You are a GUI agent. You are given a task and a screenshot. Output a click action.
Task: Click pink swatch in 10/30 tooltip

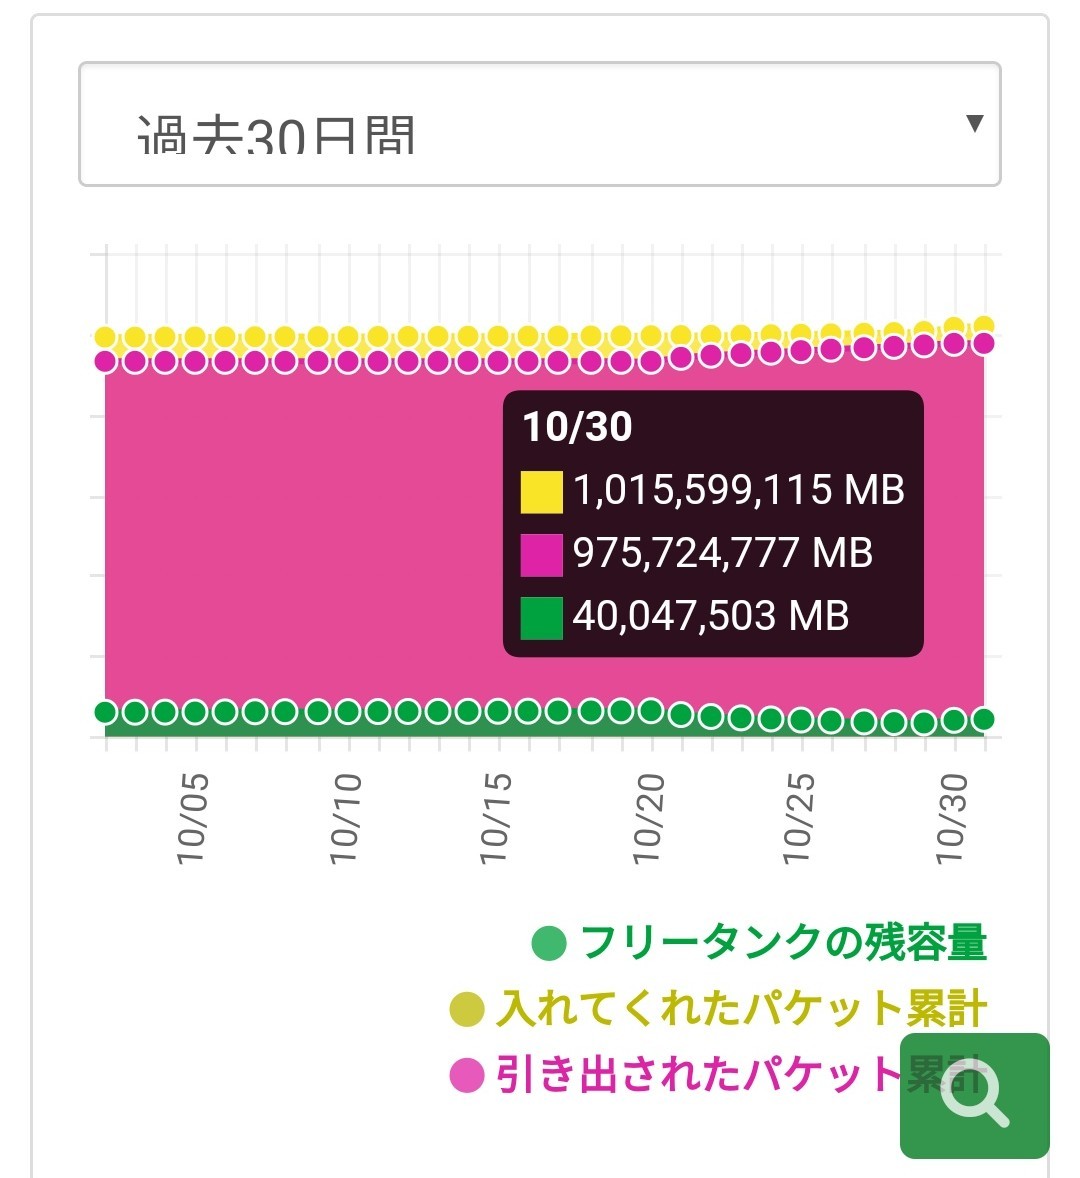[542, 555]
